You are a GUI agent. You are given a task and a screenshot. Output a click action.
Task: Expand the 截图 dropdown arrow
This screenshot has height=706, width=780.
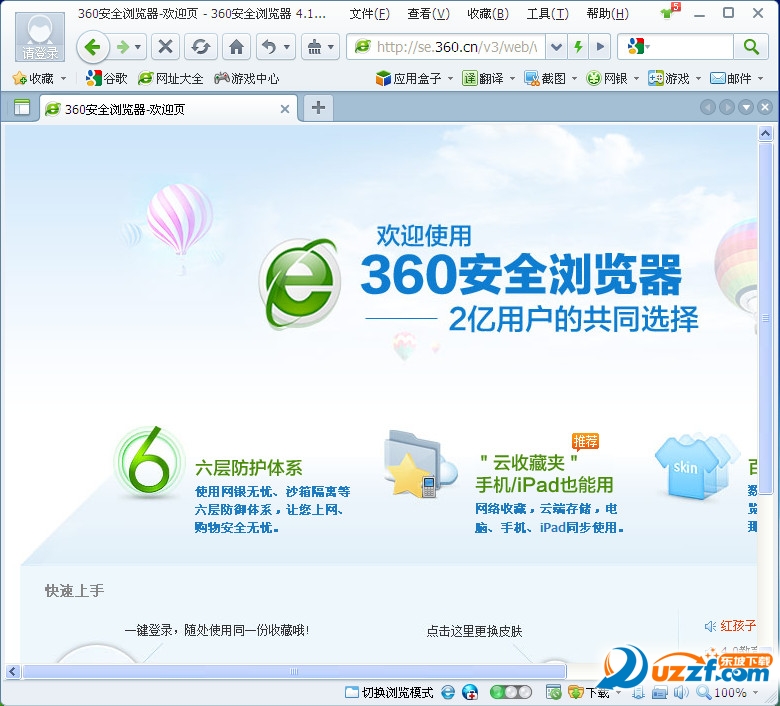click(575, 79)
